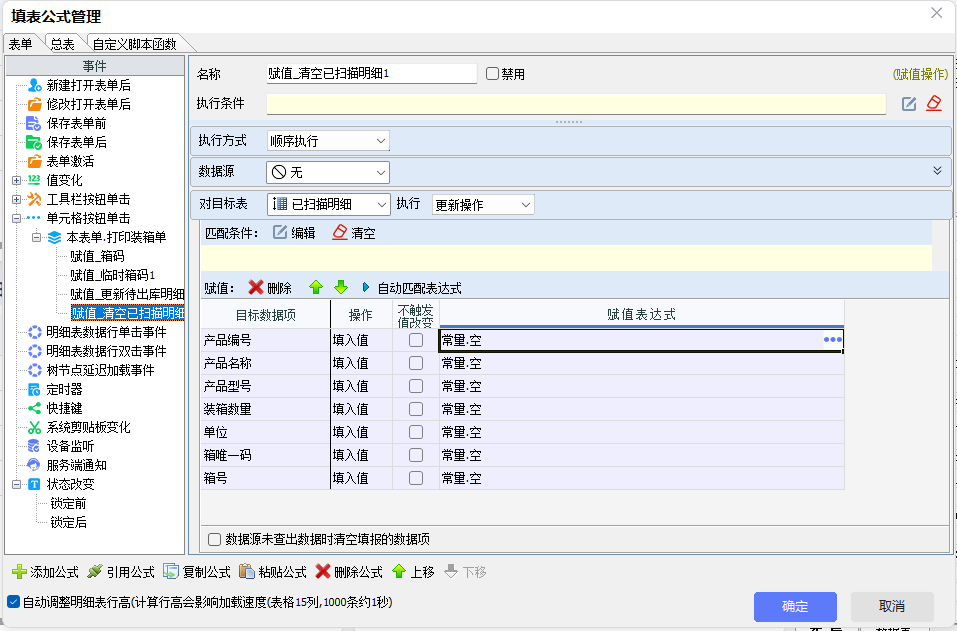Enable 数据源未查出数据时清空填报的数据项 checkbox
Viewport: 957px width, 631px height.
click(214, 539)
